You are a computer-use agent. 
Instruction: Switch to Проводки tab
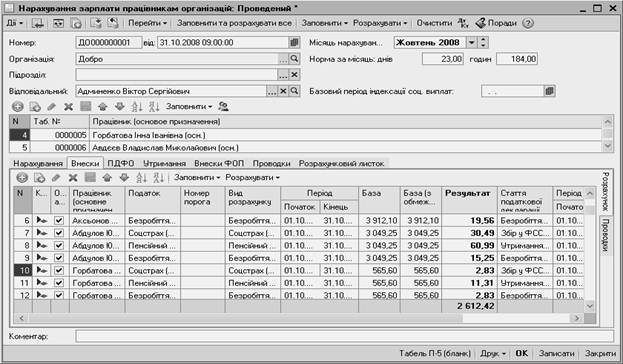(x=271, y=163)
